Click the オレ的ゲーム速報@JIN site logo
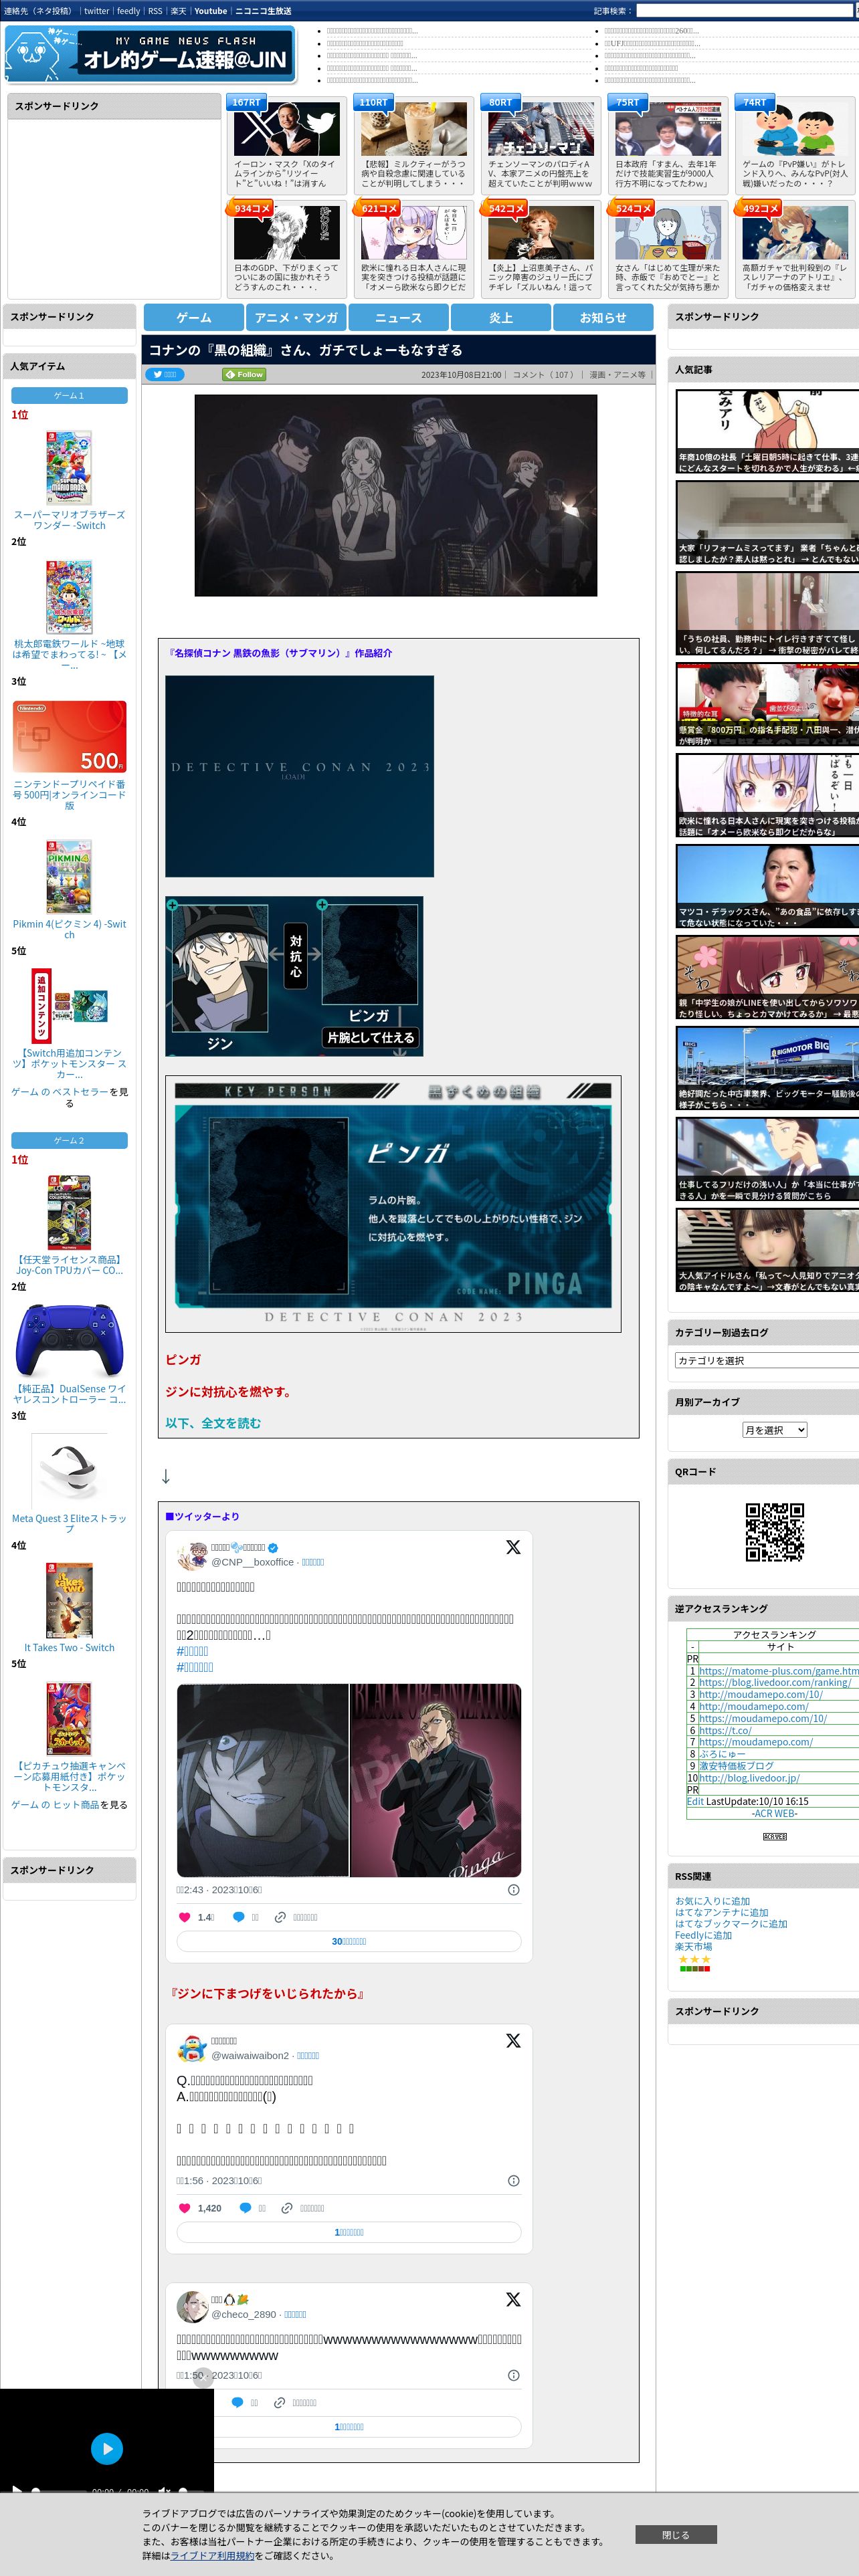859x2576 pixels. [150, 54]
